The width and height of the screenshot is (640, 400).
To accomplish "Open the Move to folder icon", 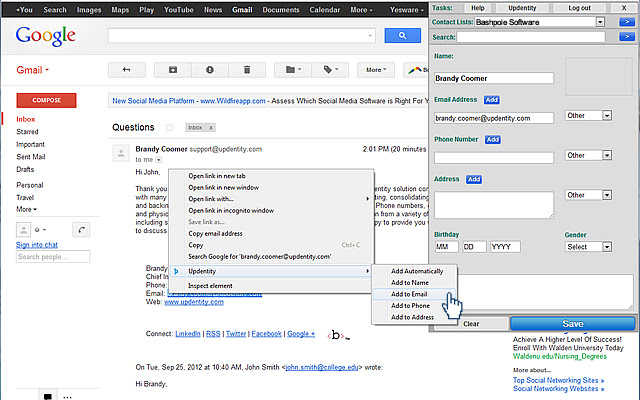I will coord(293,70).
